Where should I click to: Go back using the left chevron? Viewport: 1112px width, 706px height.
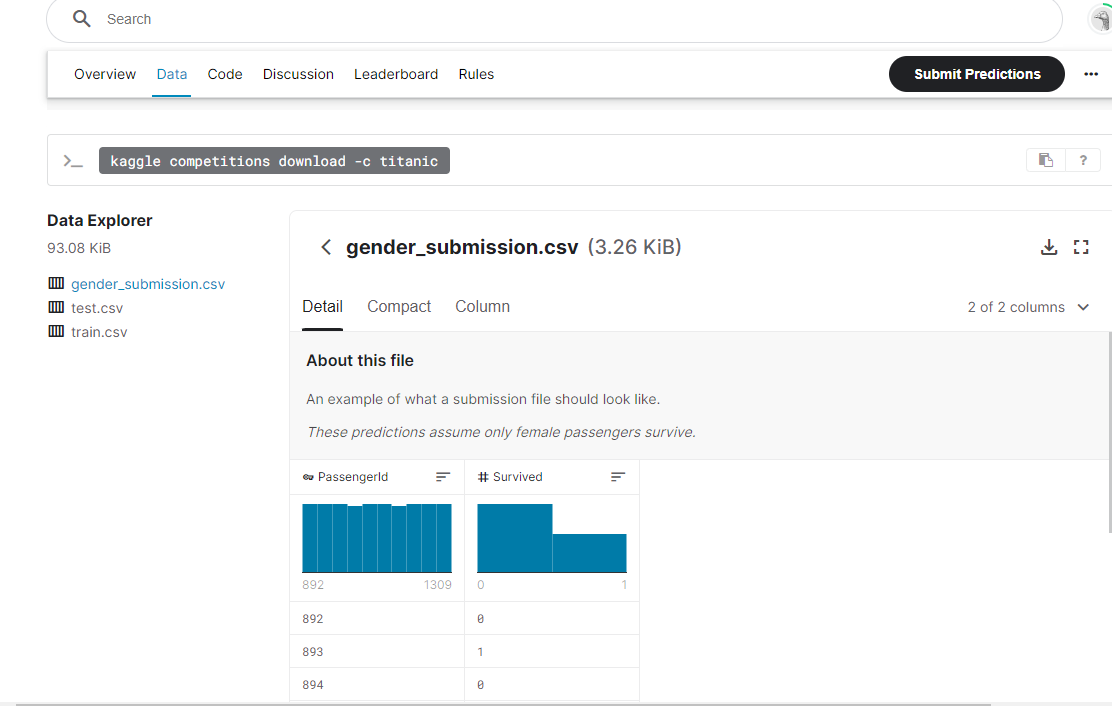[326, 247]
